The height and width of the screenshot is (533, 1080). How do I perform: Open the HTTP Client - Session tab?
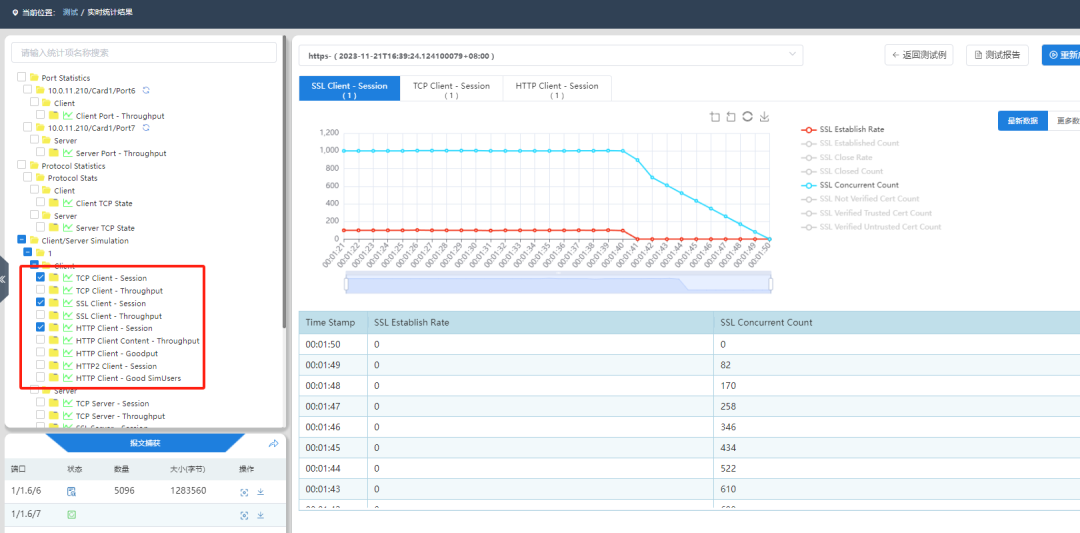tap(556, 90)
